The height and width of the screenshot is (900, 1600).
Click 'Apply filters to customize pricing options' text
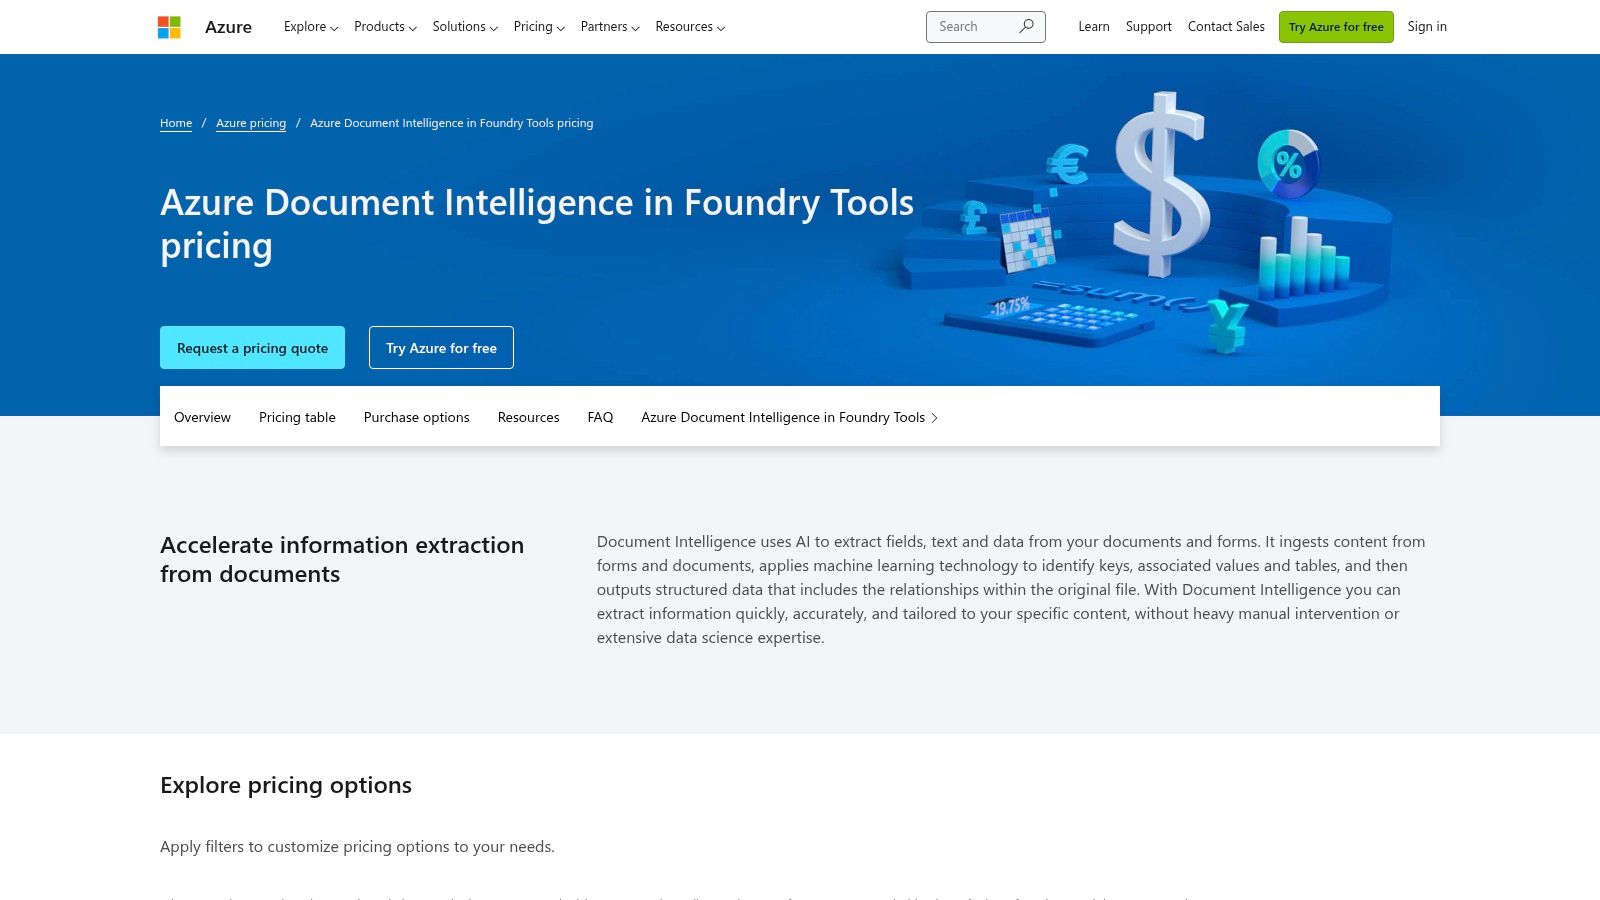357,846
